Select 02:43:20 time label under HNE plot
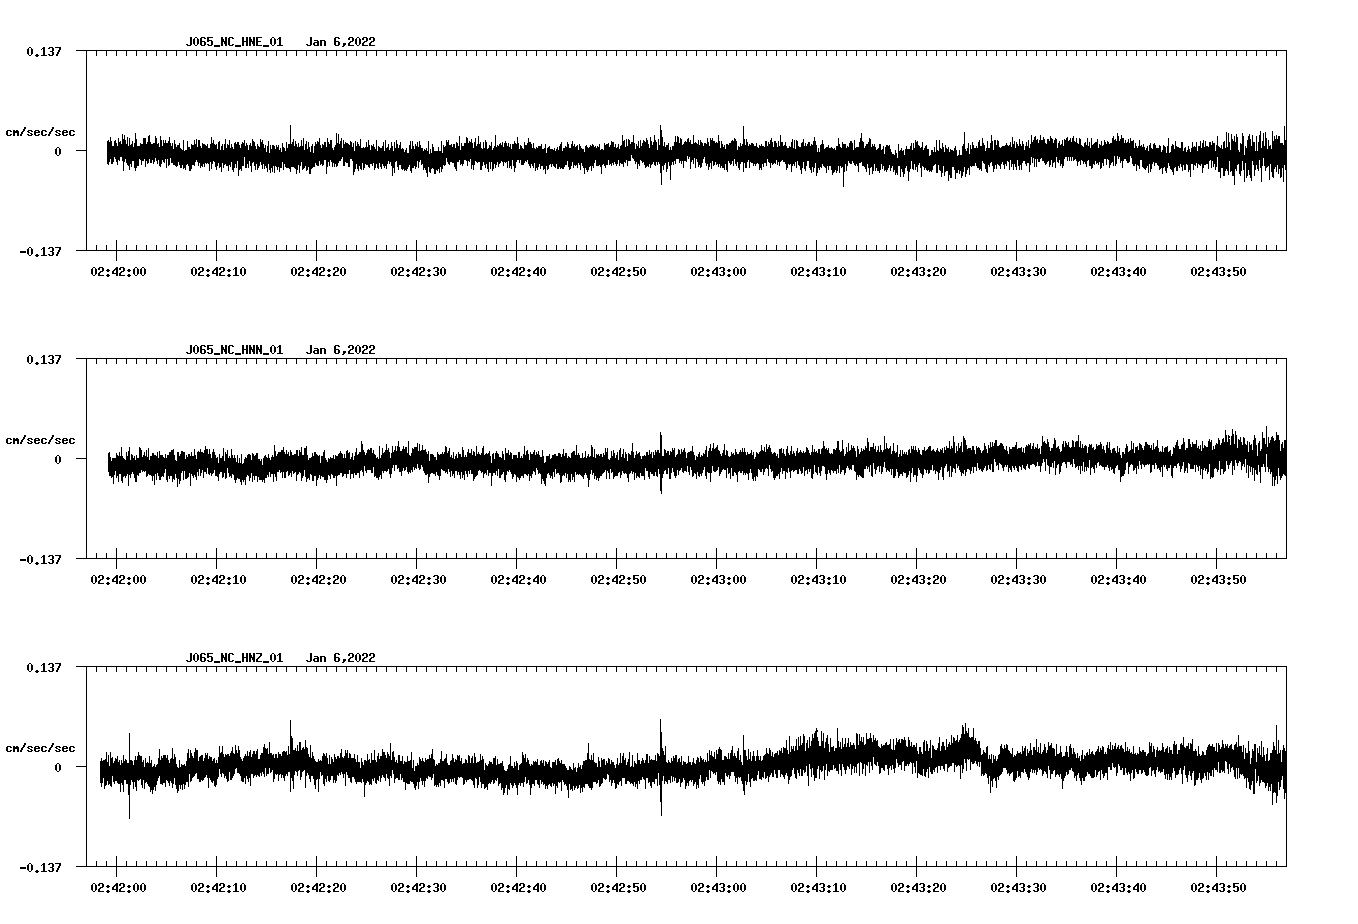 [x=918, y=272]
